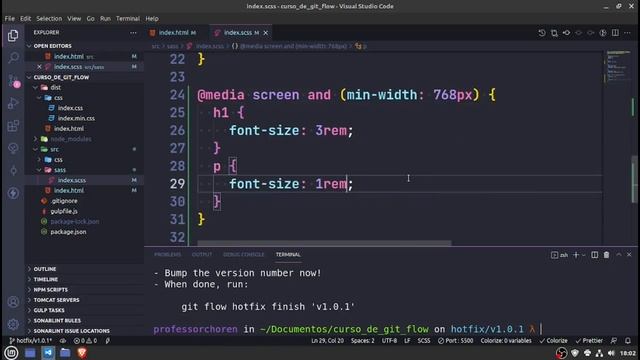Image resolution: width=640 pixels, height=360 pixels.
Task: Click the open changes editor toolbar icon
Action: [554, 33]
